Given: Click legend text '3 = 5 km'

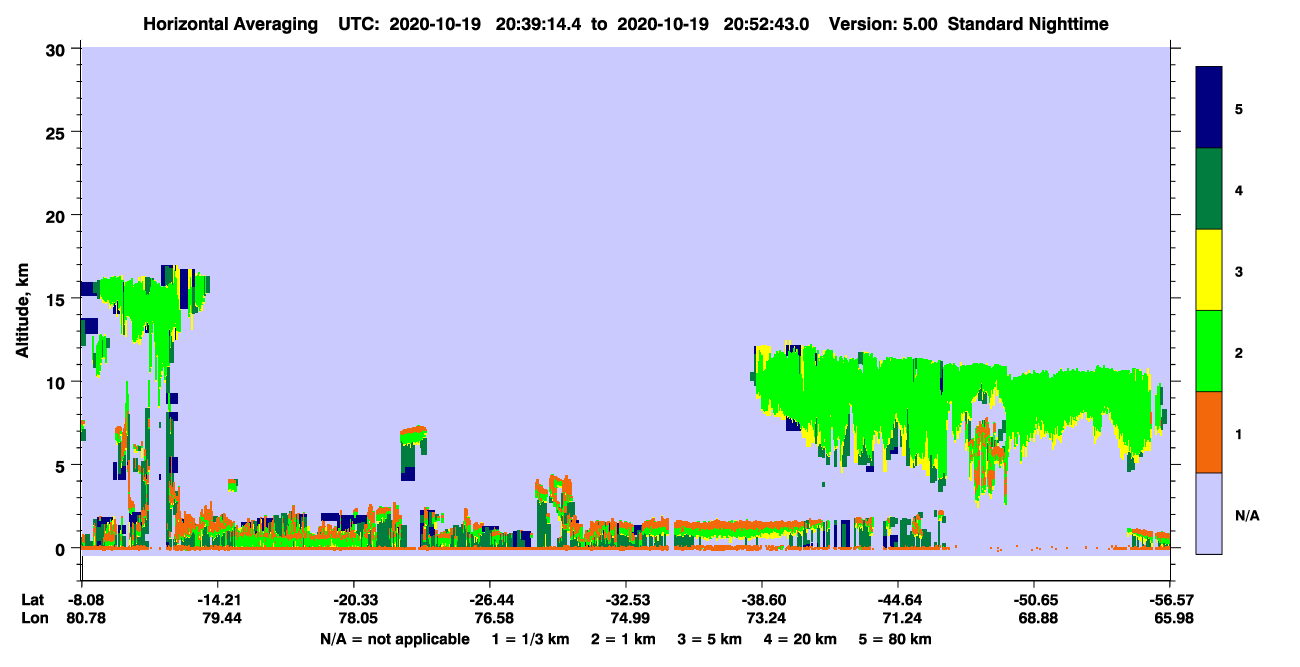Looking at the screenshot, I should 709,639.
